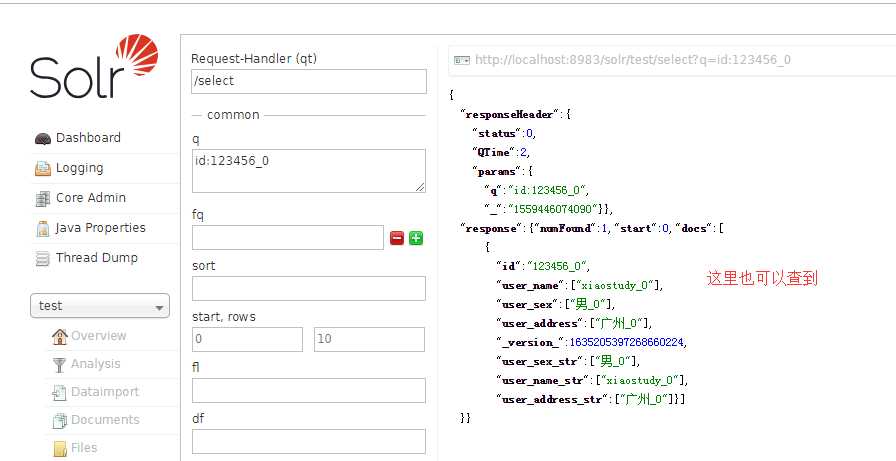Open the Documents page
896x461 pixels.
pos(105,420)
